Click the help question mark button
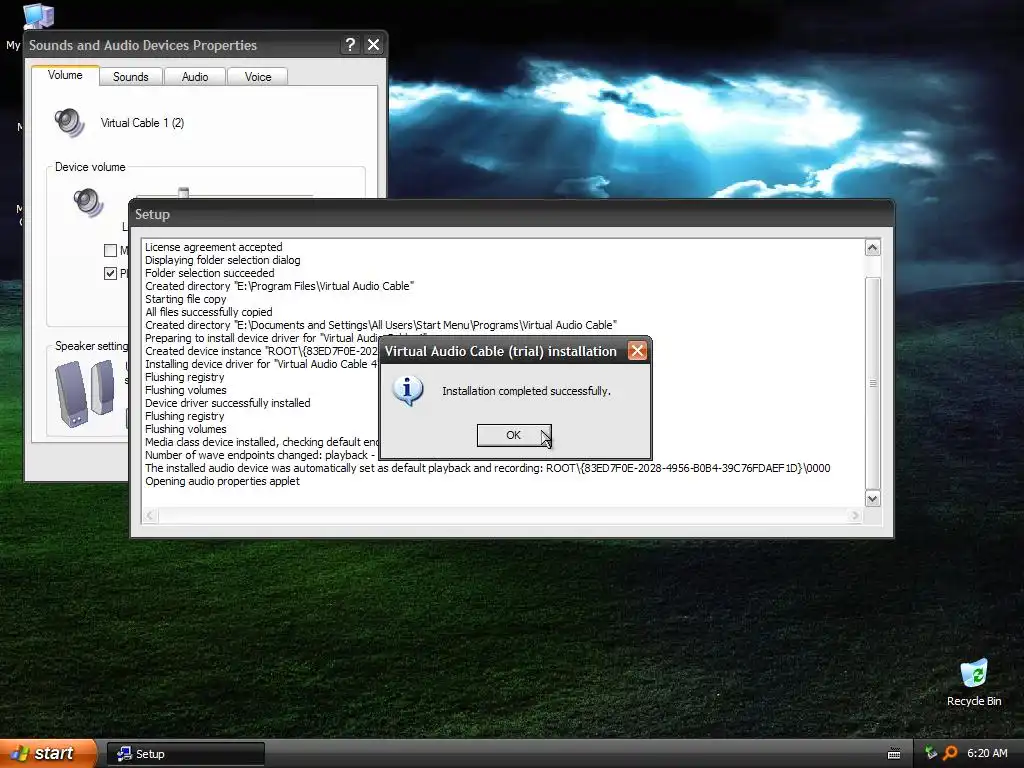This screenshot has height=768, width=1024. point(350,44)
